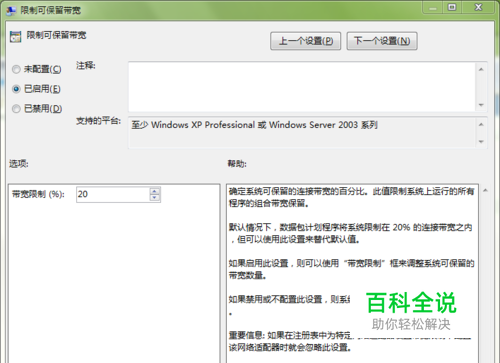Click the comment box scroll up arrow

pyautogui.click(x=481, y=69)
